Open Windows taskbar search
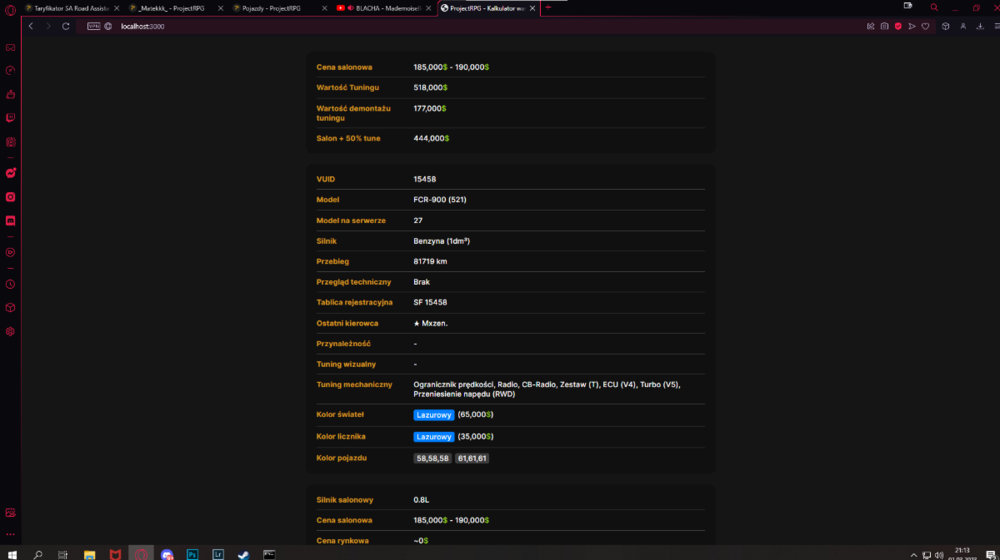Screen dimensions: 1000x560 pos(38,554)
